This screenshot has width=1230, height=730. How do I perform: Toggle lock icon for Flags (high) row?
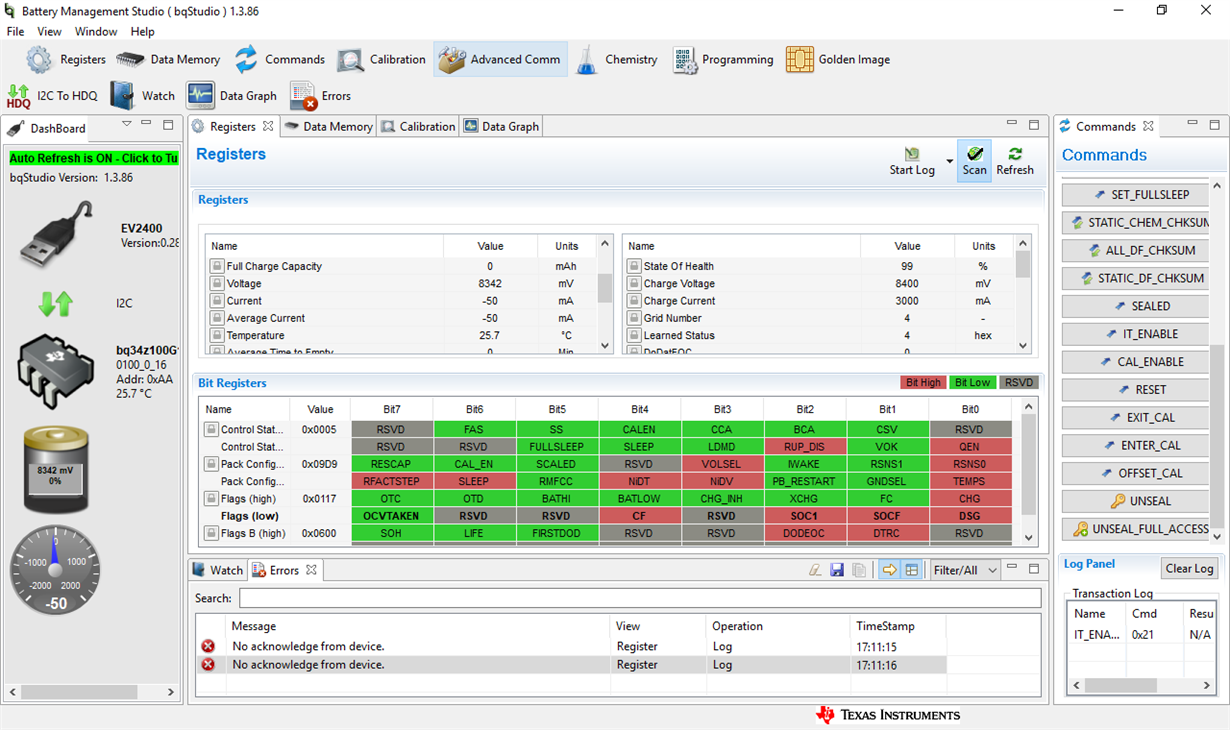(211, 498)
